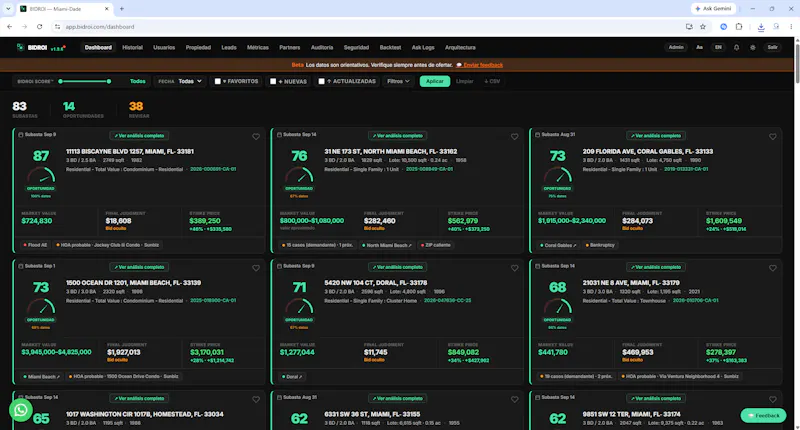Click the 14 Oportunidades counter

(83, 109)
